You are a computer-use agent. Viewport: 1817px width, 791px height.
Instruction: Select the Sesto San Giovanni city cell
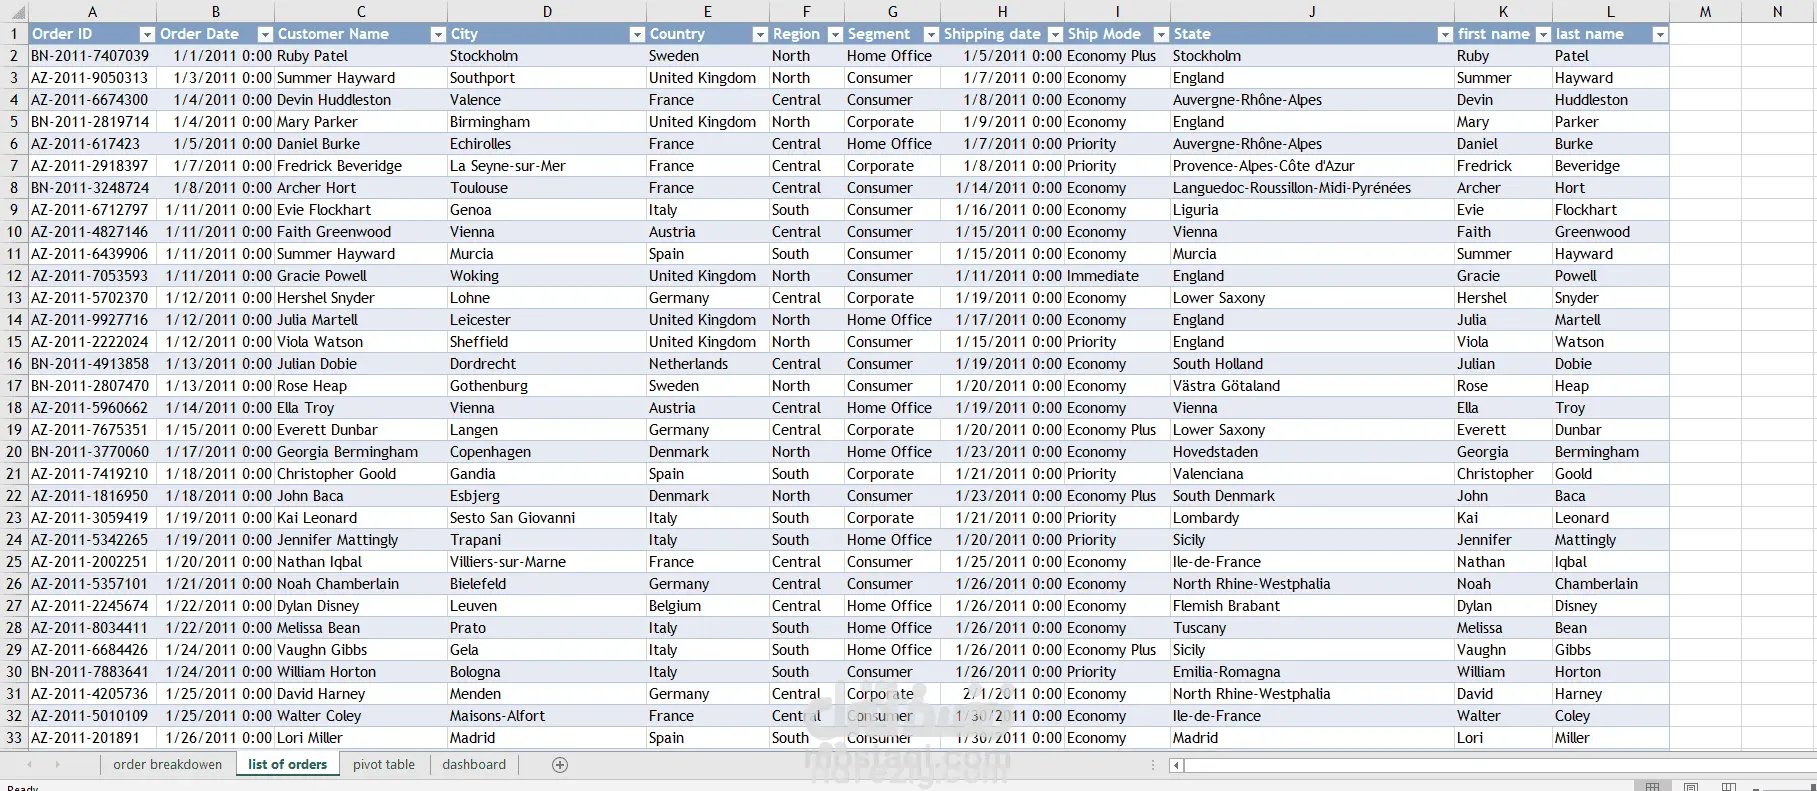(x=547, y=518)
